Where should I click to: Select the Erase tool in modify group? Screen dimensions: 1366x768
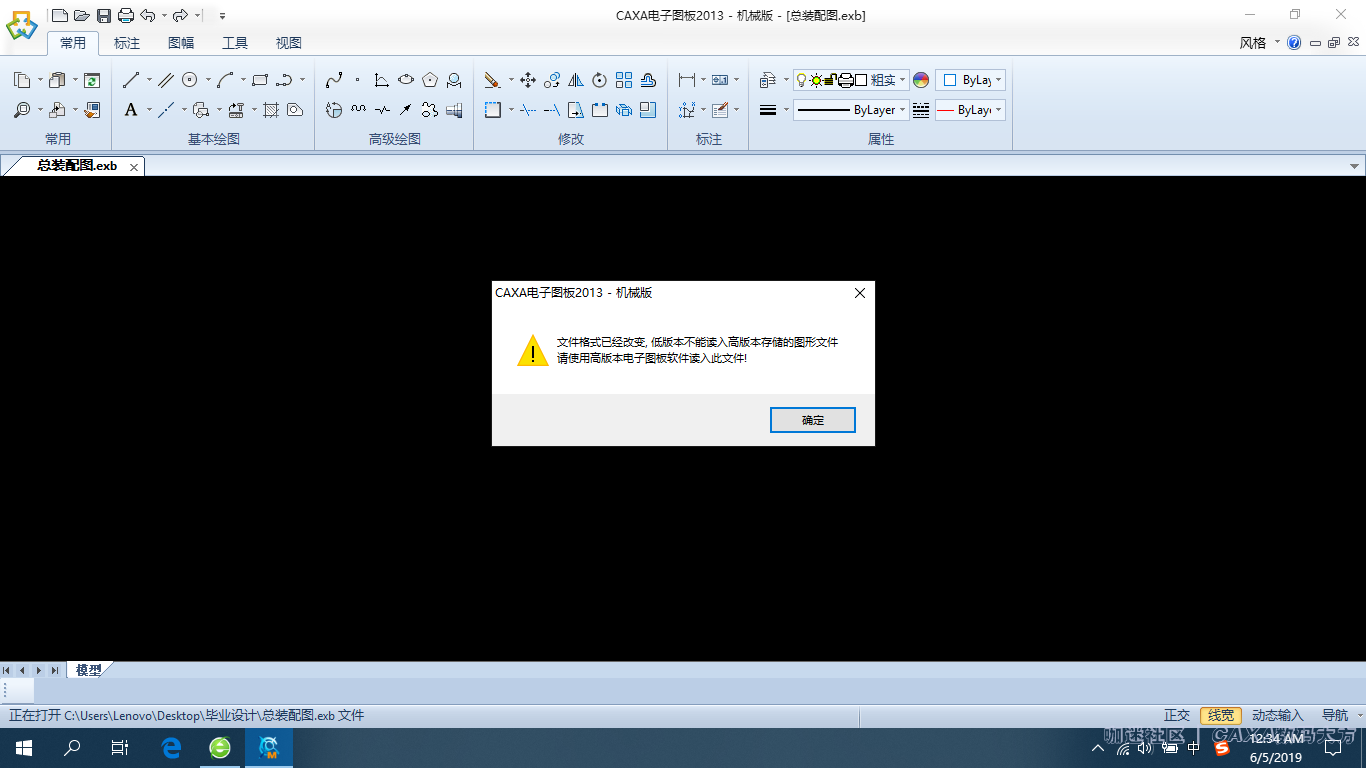pos(492,80)
